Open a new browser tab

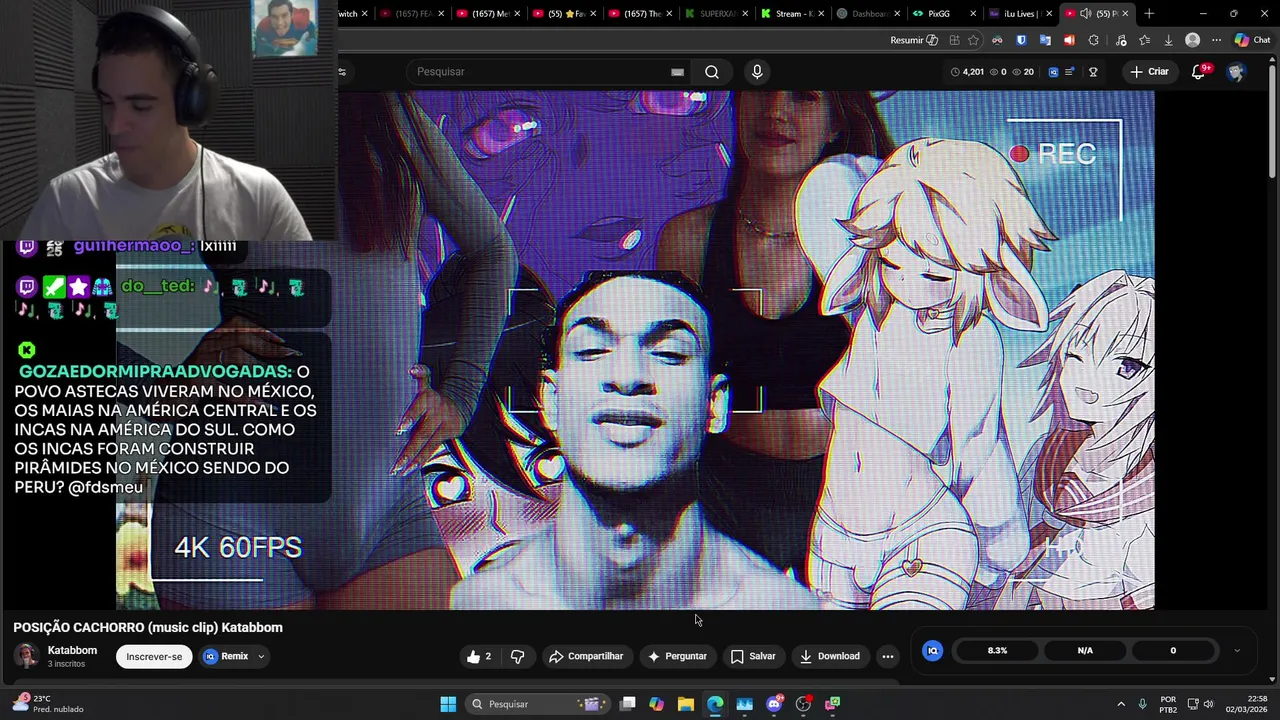(x=1149, y=13)
